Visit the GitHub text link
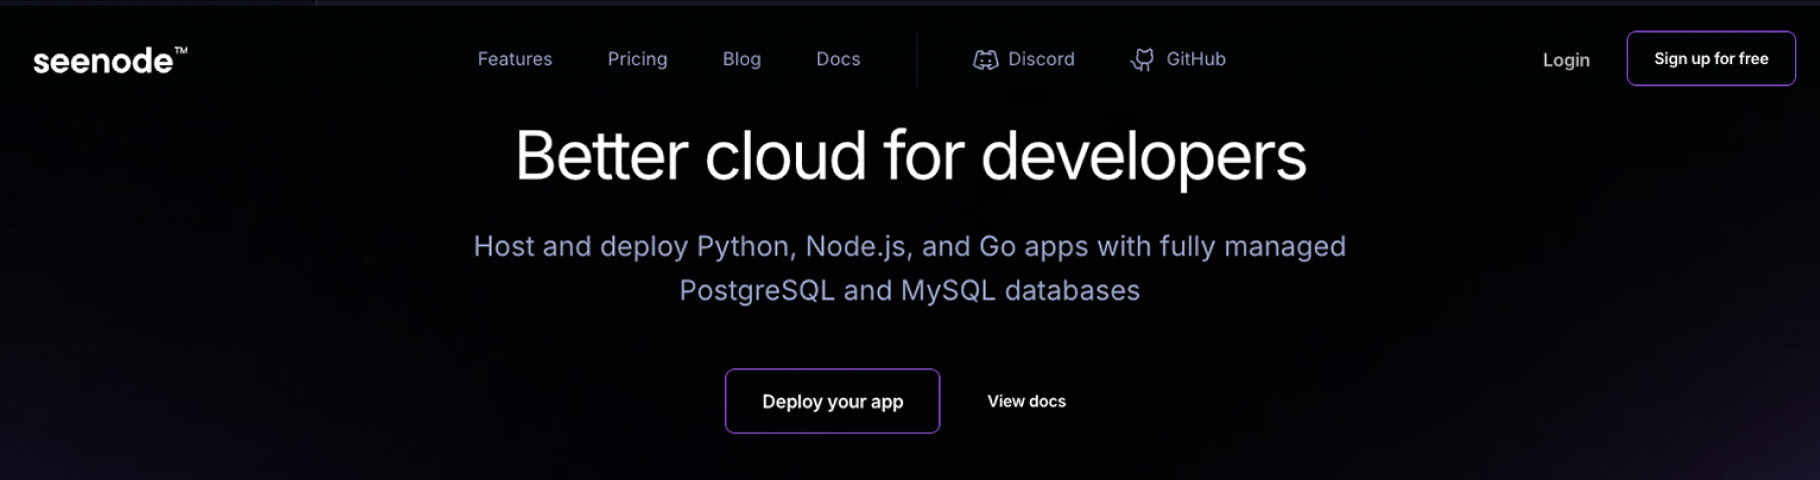 (x=1196, y=59)
